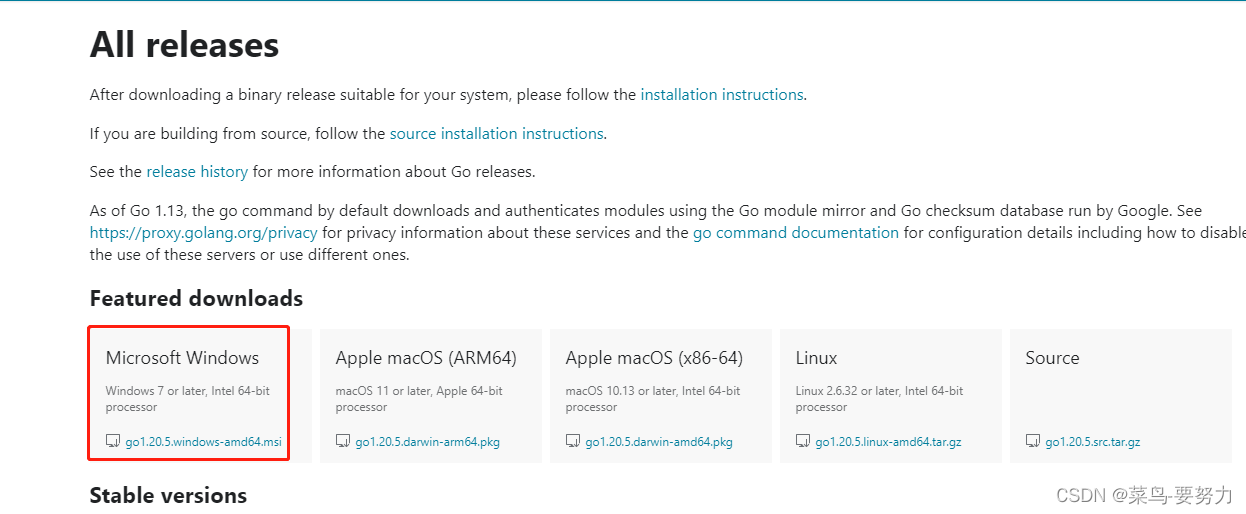Click the 'Linux 2.6.32 or later' description text
Viewport: 1246px width, 514px height.
[880, 399]
